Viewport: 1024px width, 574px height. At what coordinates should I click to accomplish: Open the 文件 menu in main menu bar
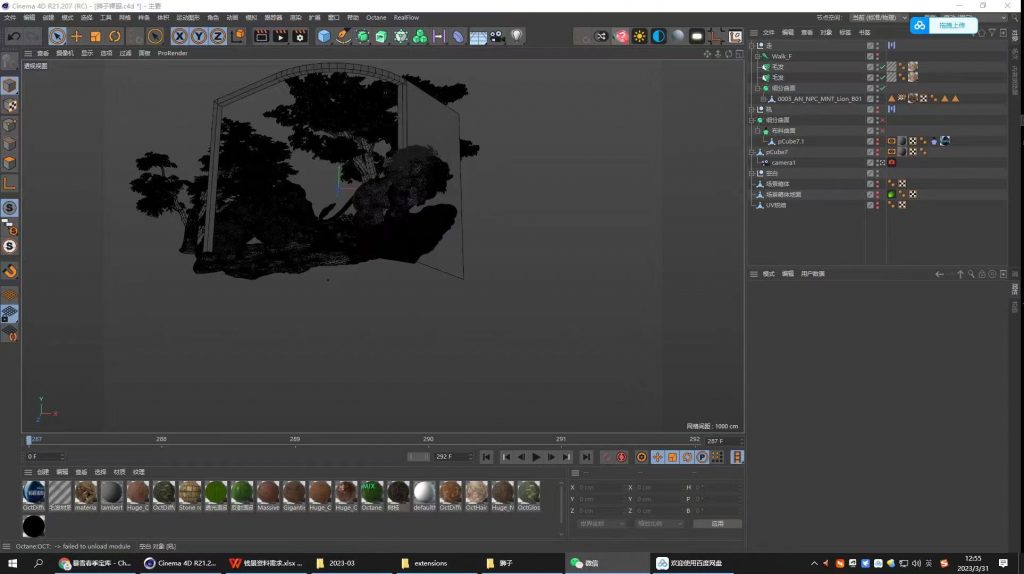(x=10, y=18)
